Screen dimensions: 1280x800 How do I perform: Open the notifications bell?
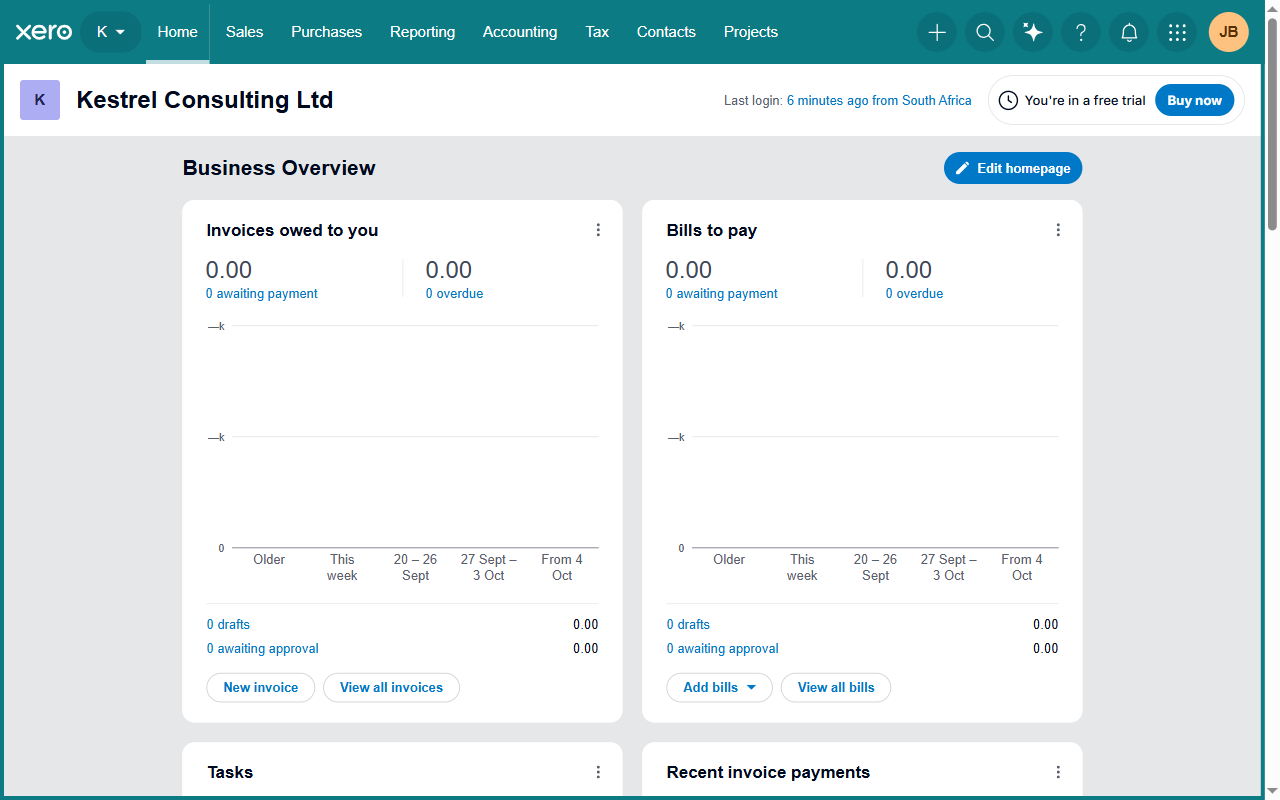(x=1129, y=32)
